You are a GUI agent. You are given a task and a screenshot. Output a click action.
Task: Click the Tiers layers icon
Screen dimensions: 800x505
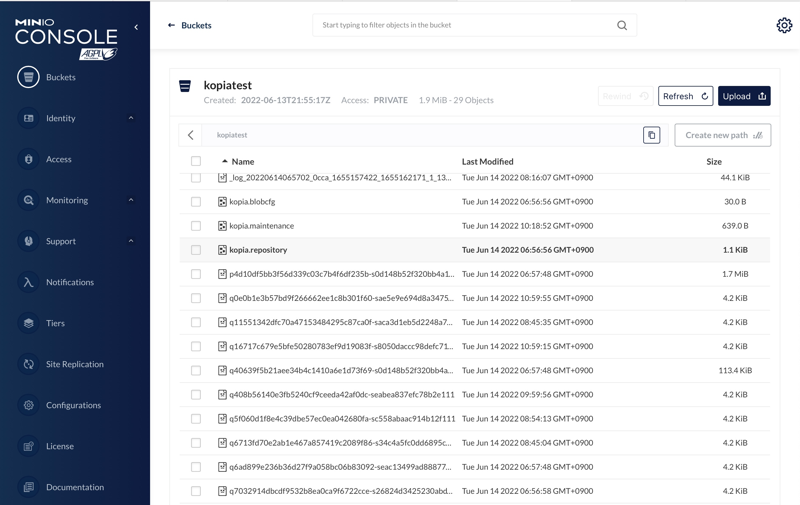(x=28, y=323)
